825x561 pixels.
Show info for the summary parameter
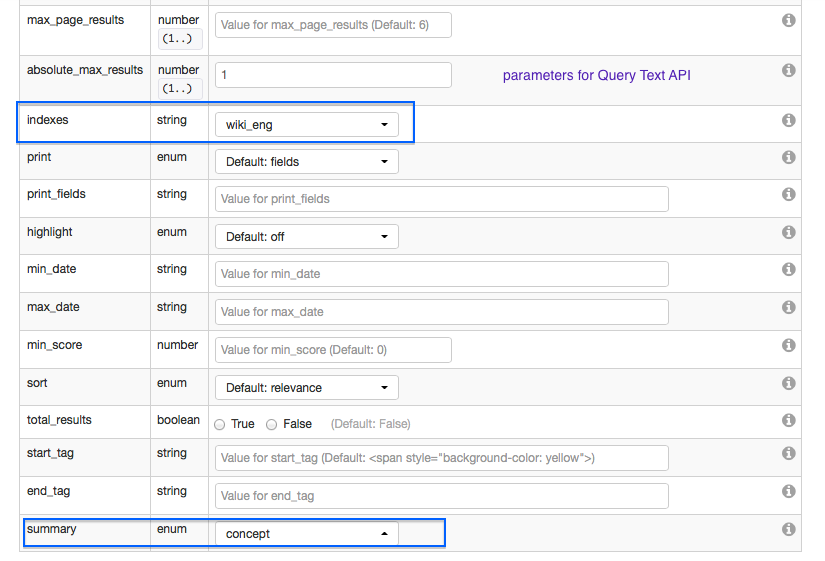point(788,529)
